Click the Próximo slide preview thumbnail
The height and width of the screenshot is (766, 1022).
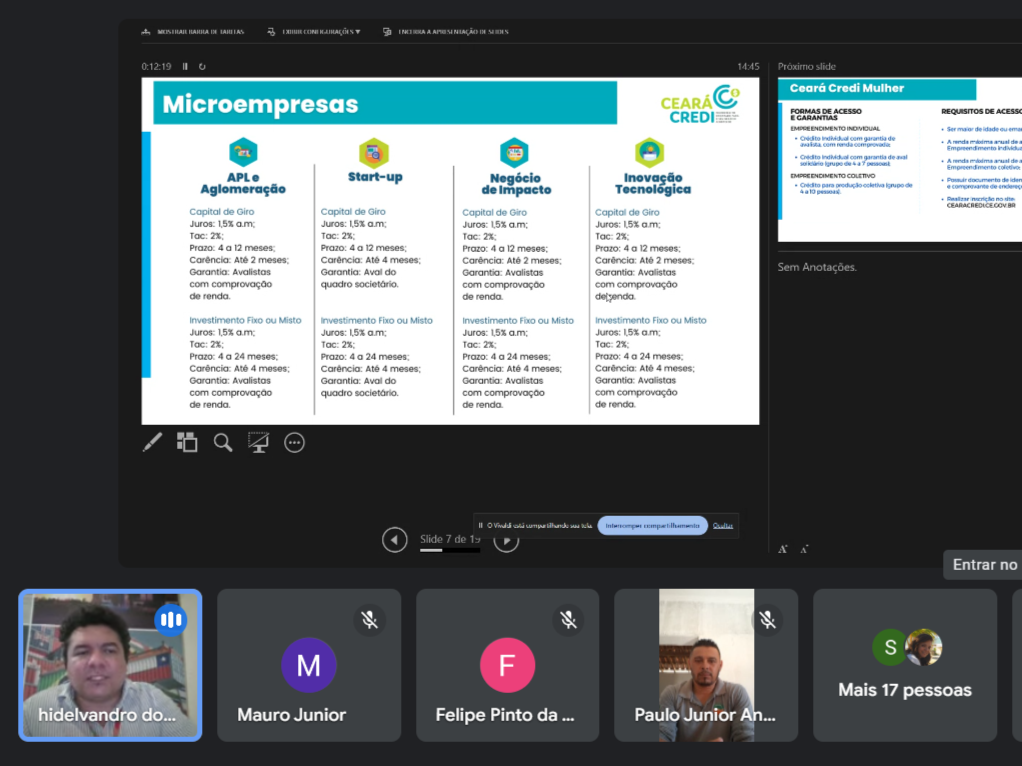[x=900, y=160]
